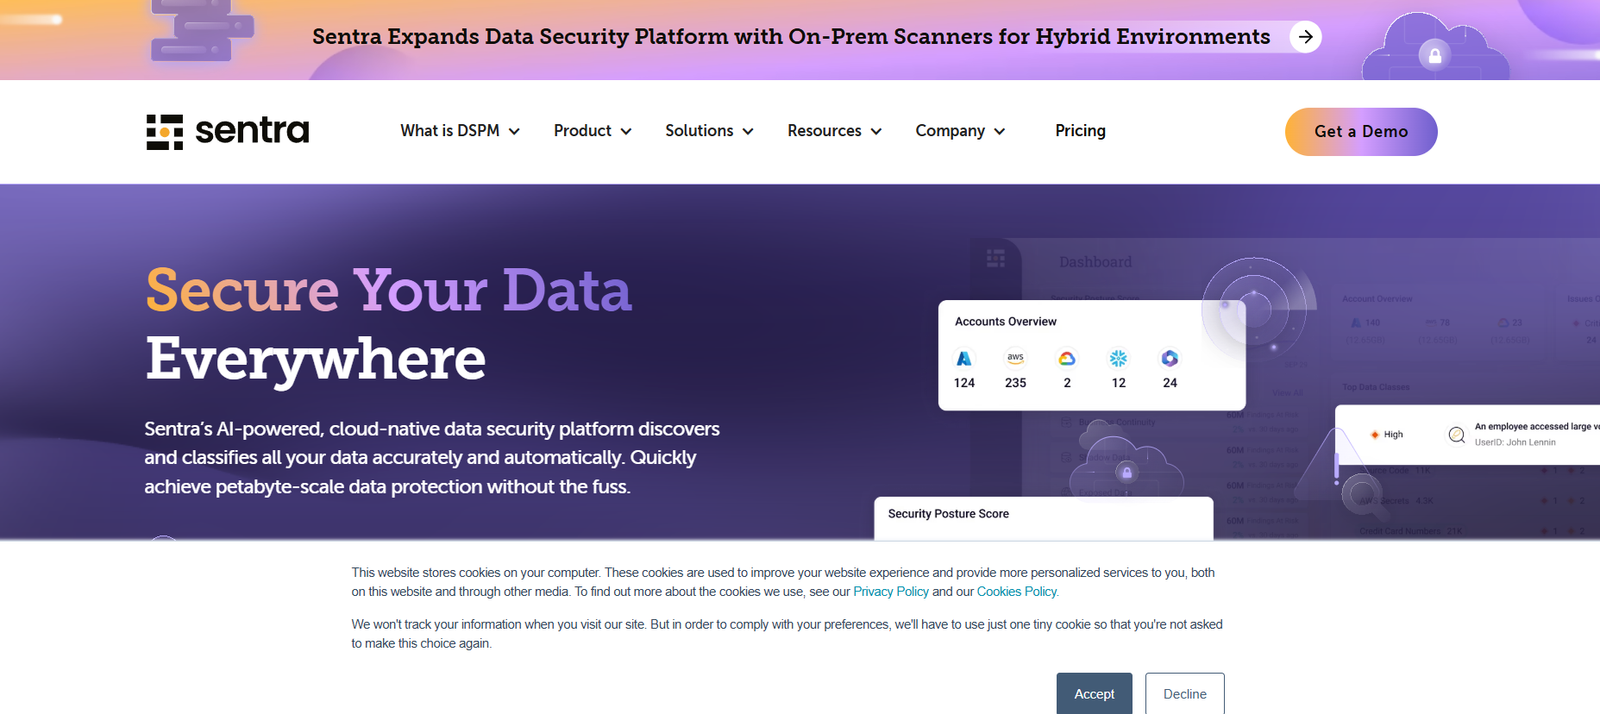1600x714 pixels.
Task: Open the Company menu
Action: click(960, 131)
